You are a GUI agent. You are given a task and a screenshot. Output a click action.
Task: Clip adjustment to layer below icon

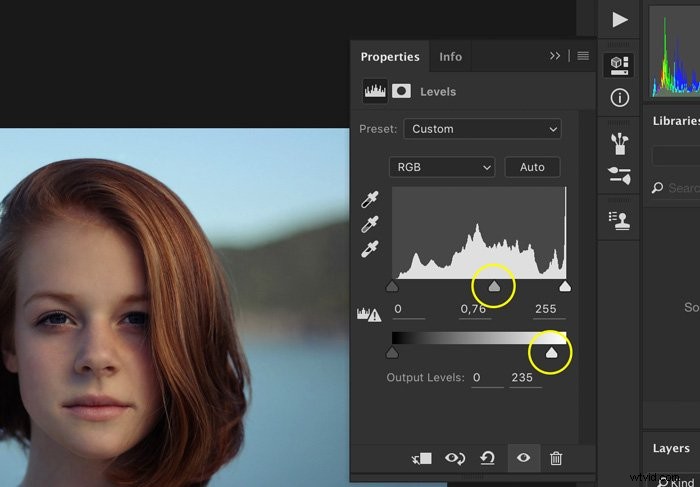[x=421, y=458]
